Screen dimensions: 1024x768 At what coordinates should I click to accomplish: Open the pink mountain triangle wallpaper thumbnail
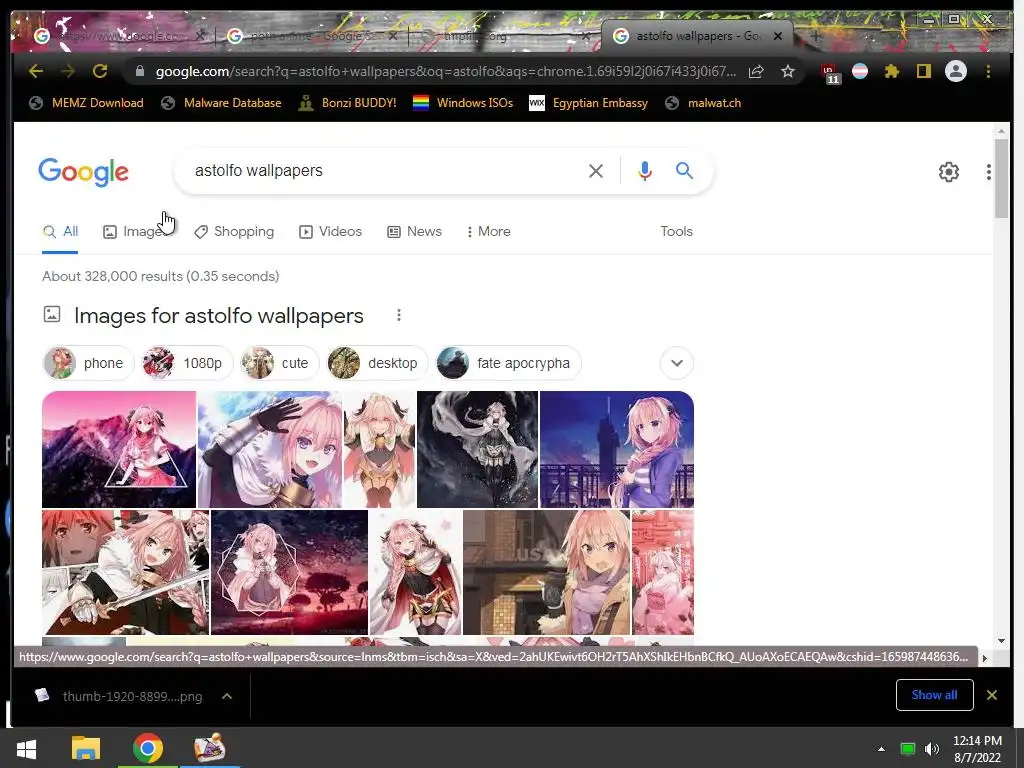(x=119, y=449)
